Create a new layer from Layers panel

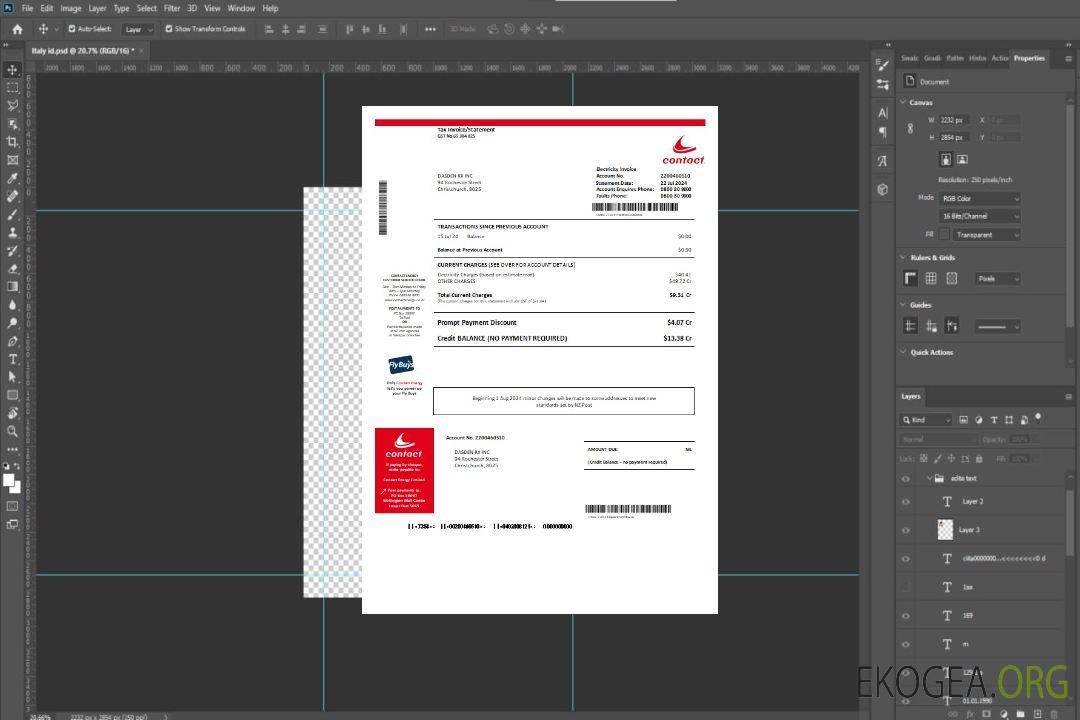pos(1038,714)
